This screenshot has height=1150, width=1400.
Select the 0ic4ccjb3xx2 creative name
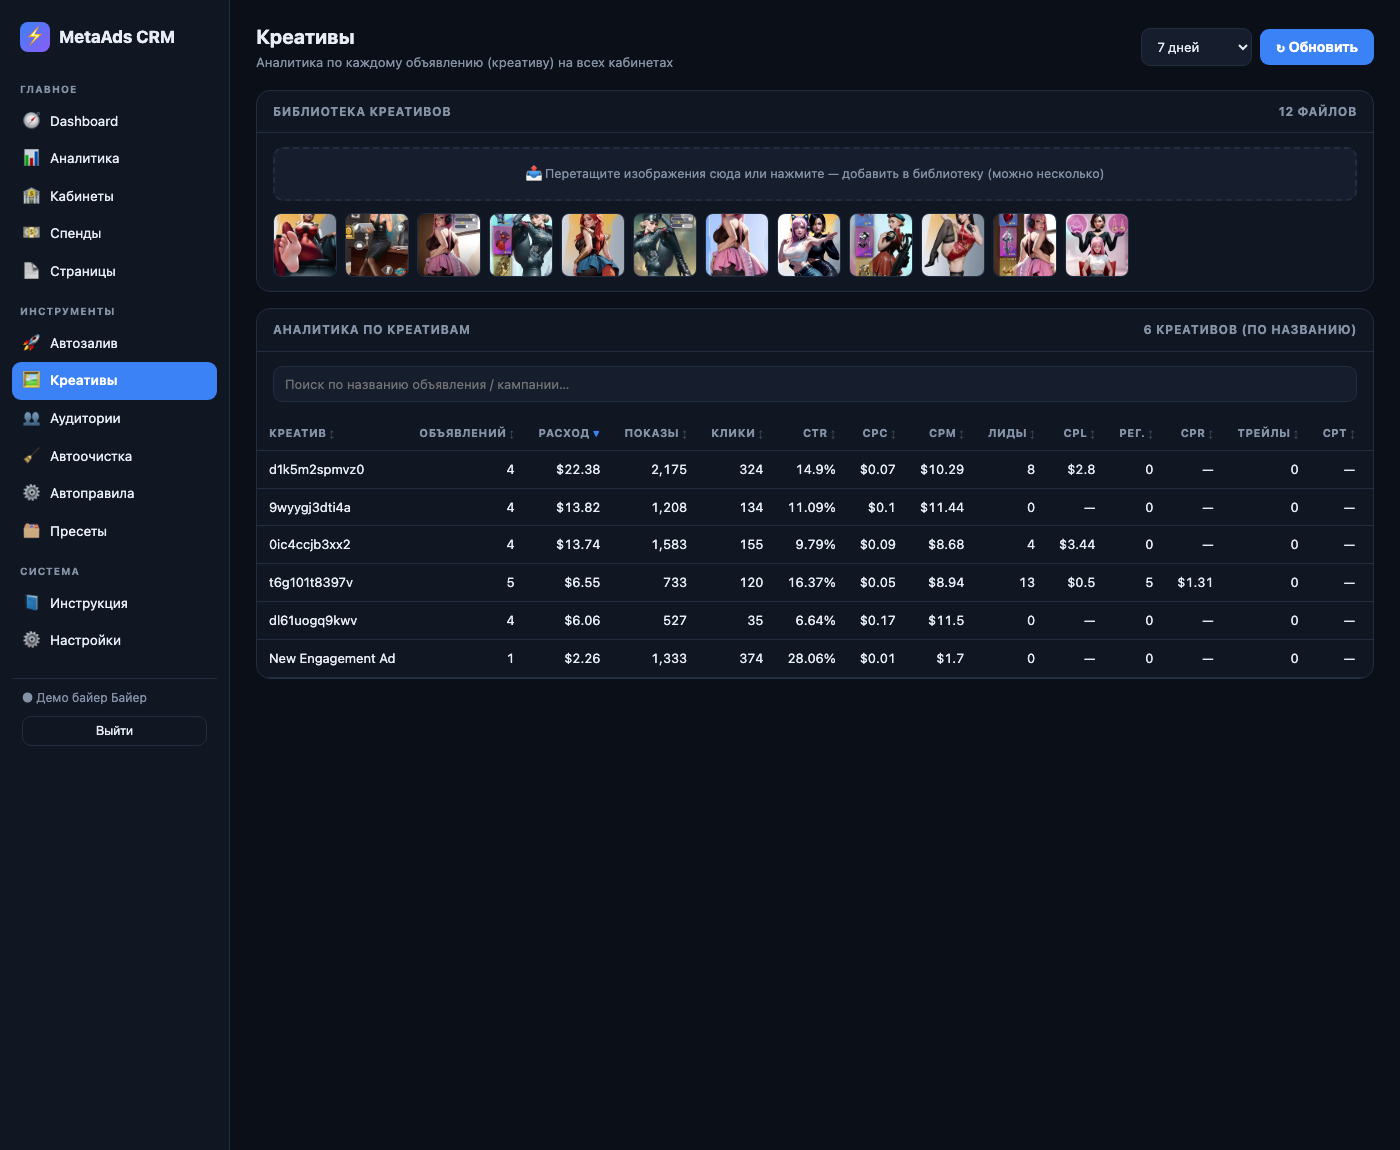(x=310, y=544)
